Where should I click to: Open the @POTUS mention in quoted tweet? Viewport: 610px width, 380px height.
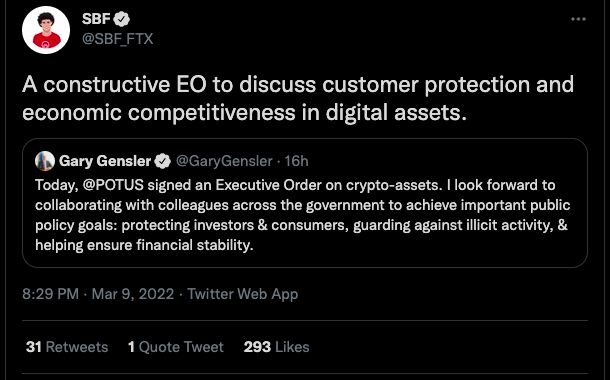tap(113, 185)
